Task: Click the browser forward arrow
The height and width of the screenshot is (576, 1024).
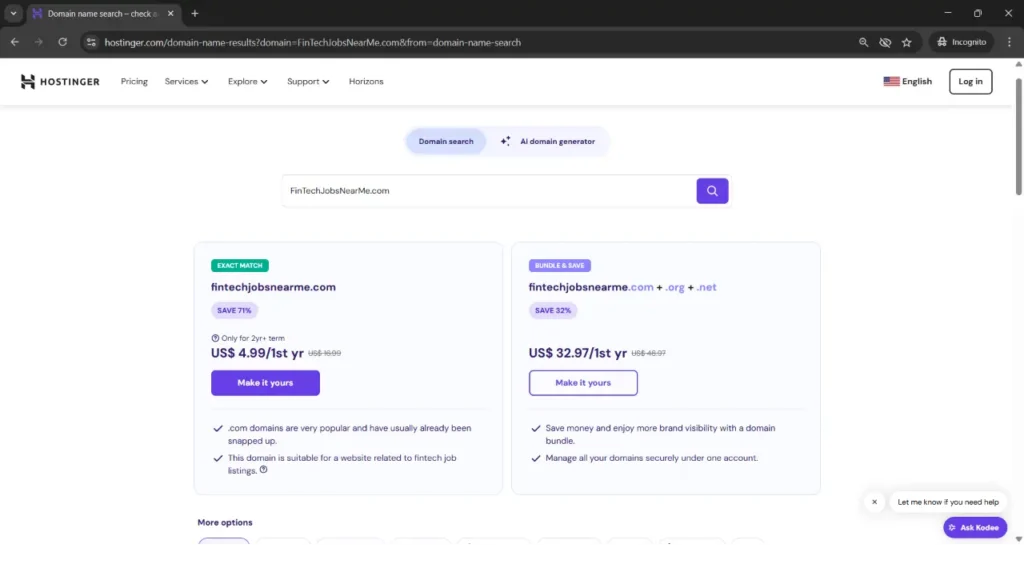Action: (x=39, y=42)
